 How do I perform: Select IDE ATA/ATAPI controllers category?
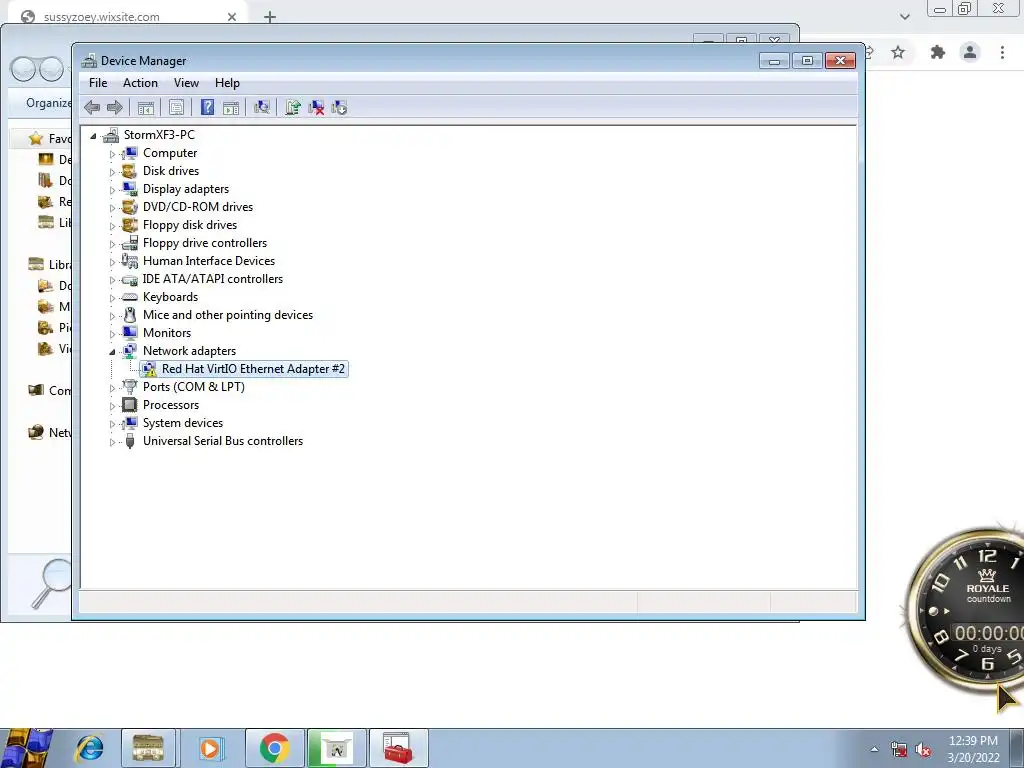(213, 279)
